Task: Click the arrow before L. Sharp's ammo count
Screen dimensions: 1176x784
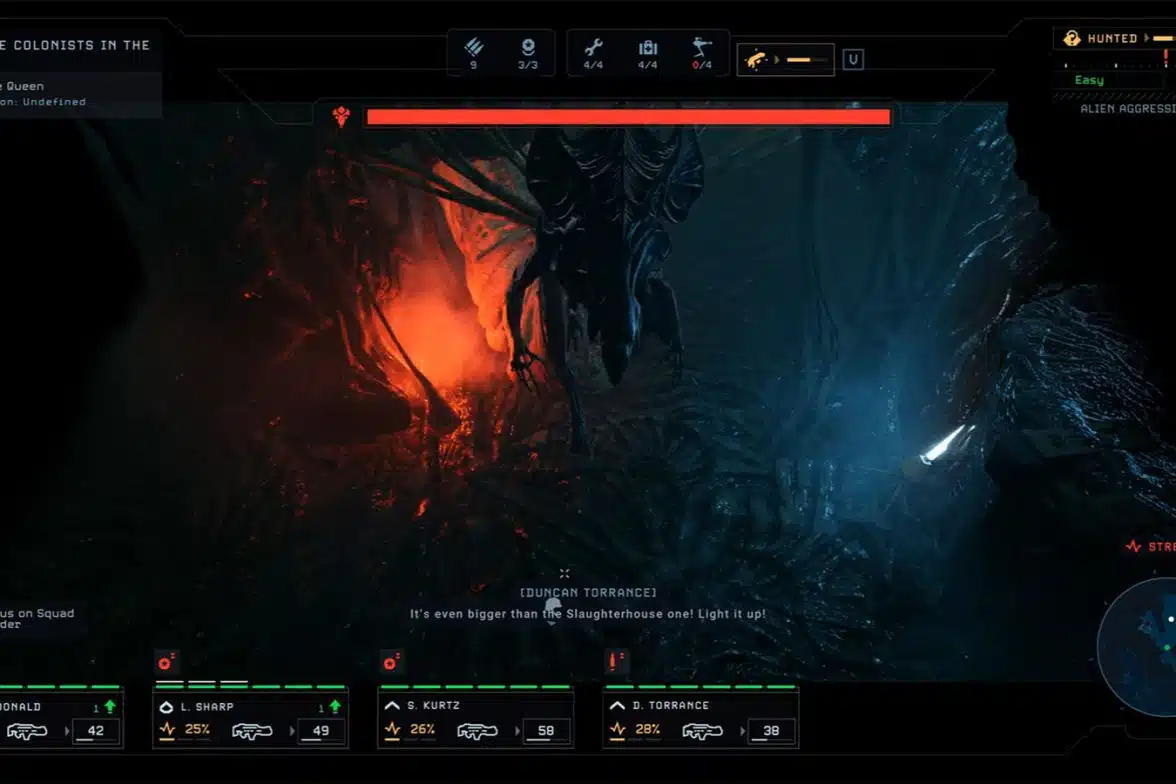Action: pyautogui.click(x=292, y=731)
